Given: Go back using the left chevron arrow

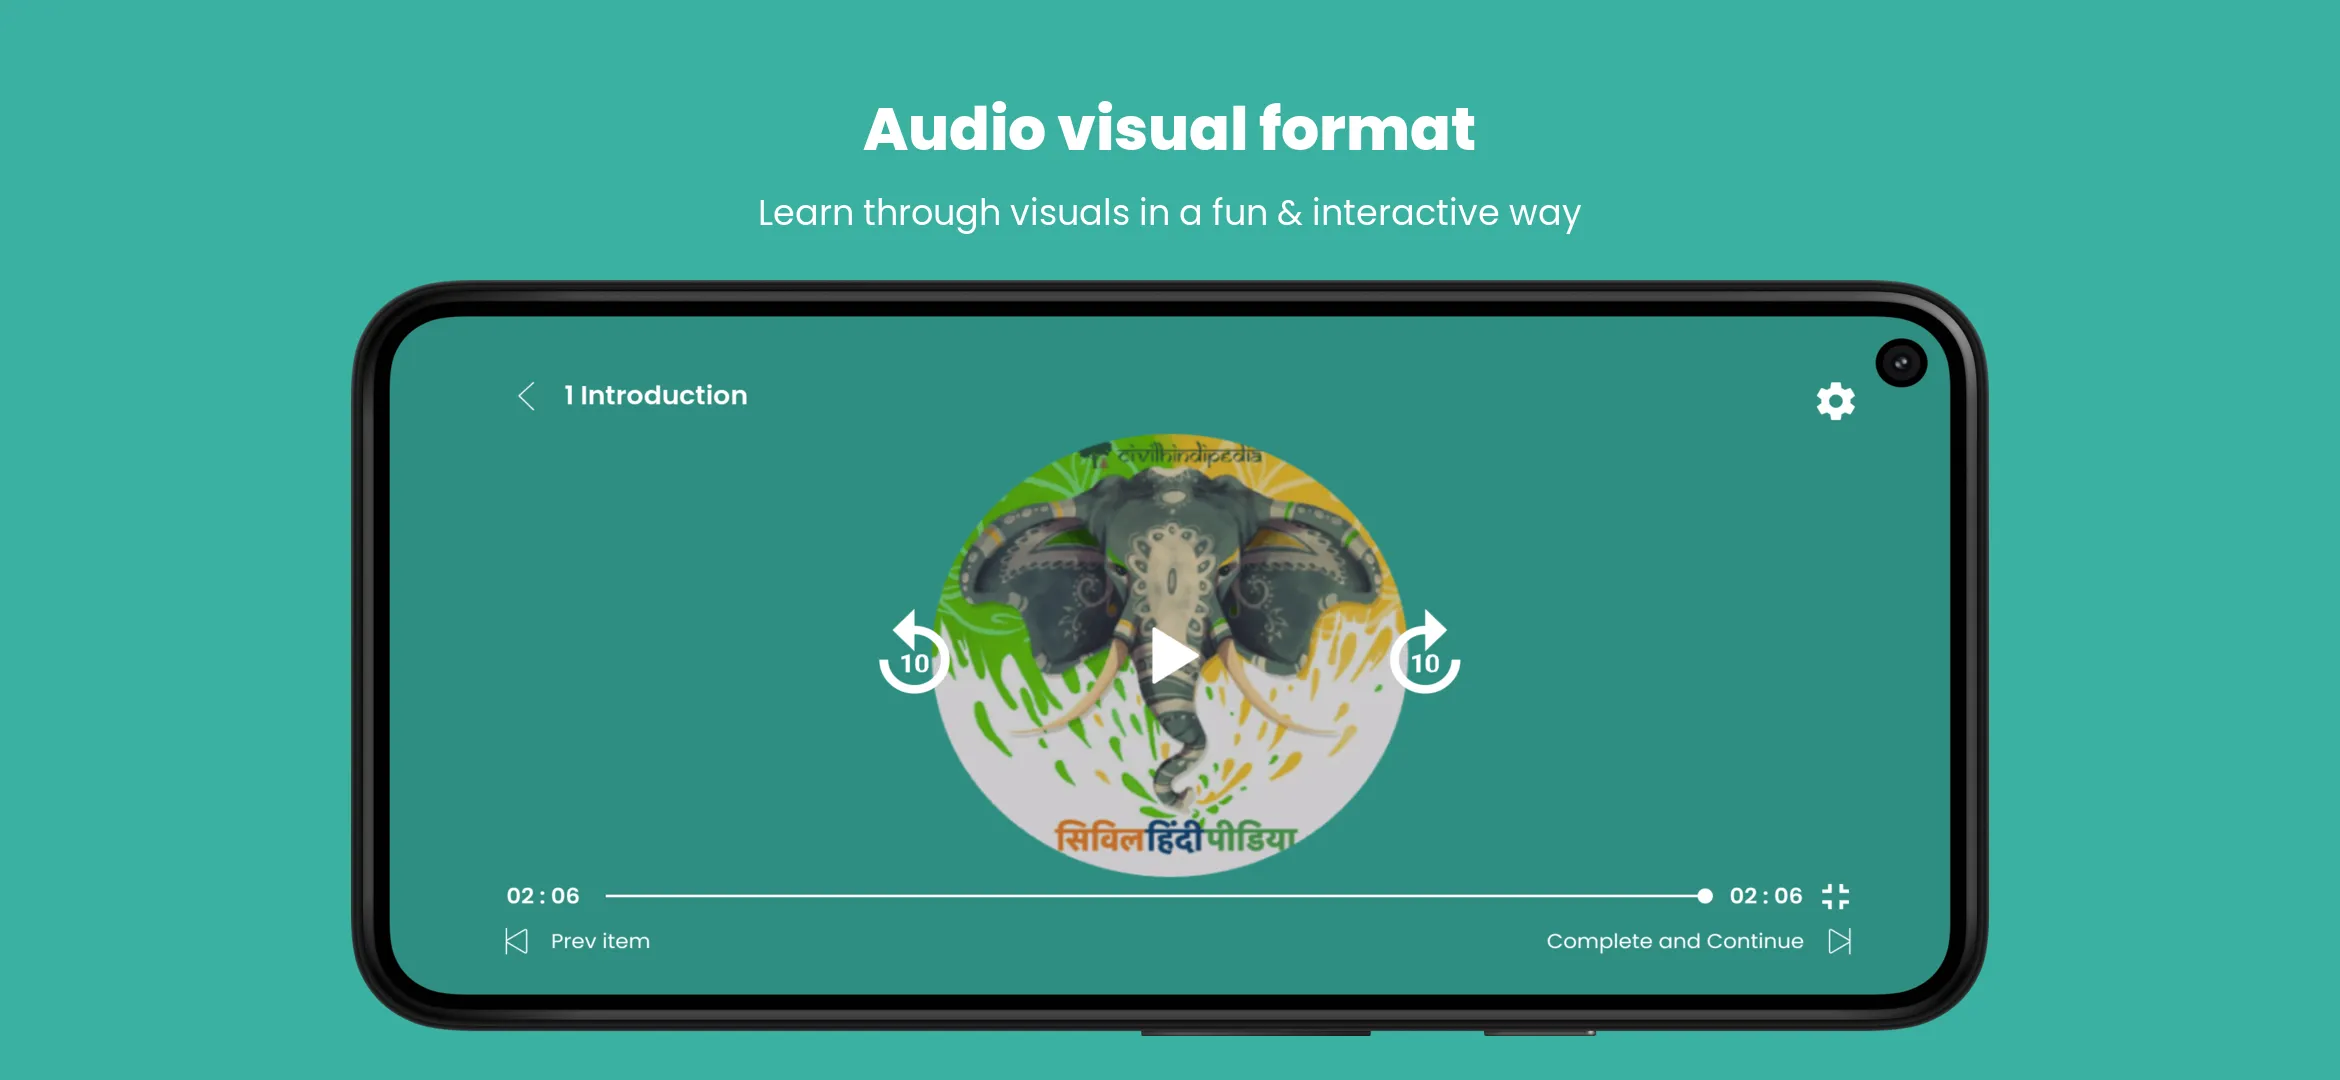Looking at the screenshot, I should coord(526,396).
